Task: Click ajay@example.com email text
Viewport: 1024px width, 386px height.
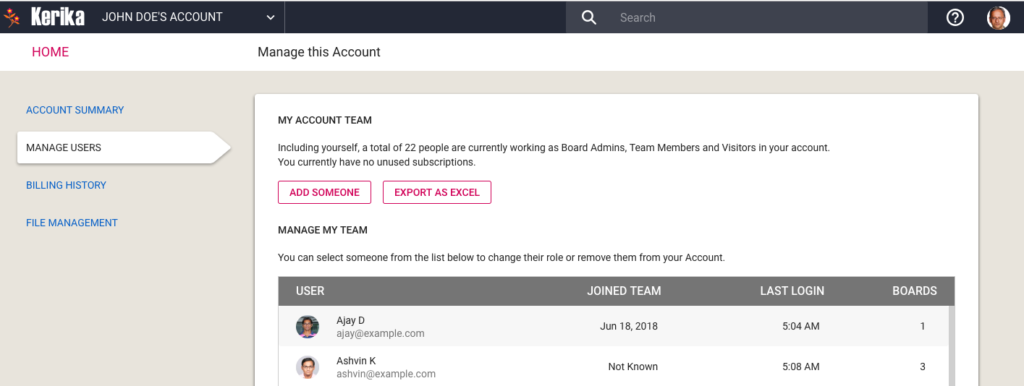Action: pos(380,333)
